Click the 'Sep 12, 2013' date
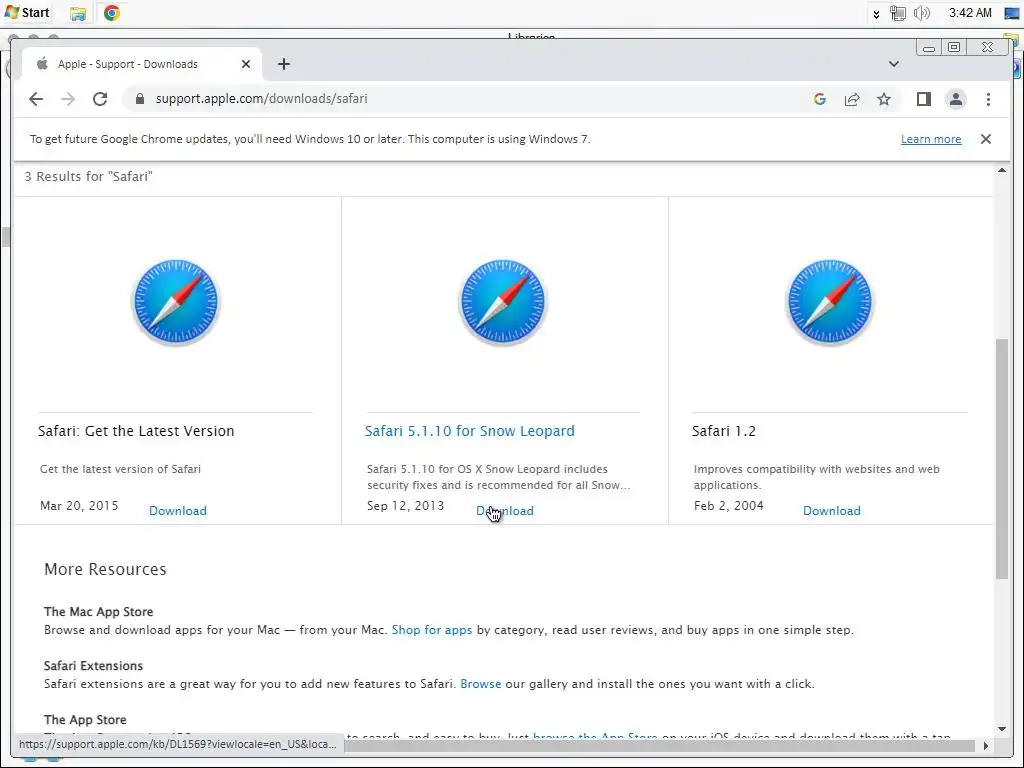This screenshot has height=768, width=1024. (406, 505)
